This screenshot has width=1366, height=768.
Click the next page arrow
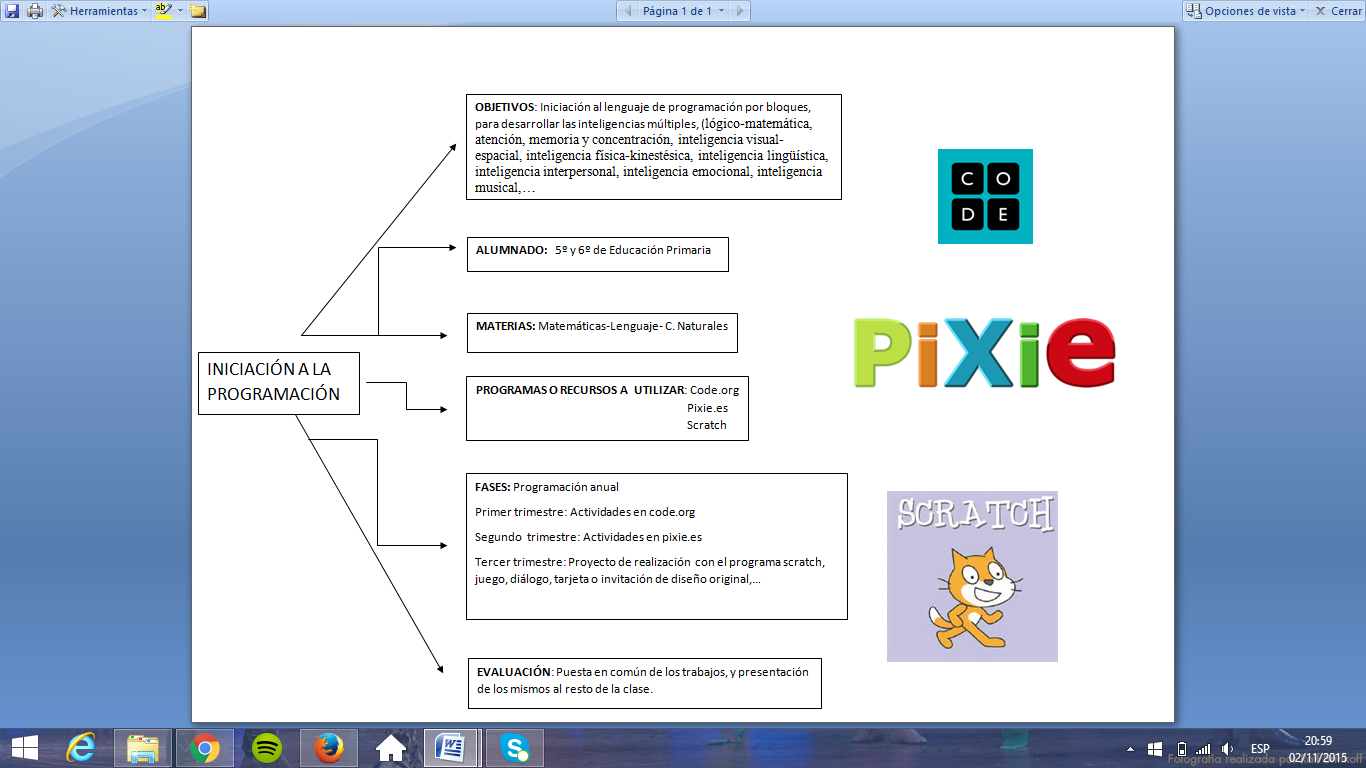click(738, 10)
